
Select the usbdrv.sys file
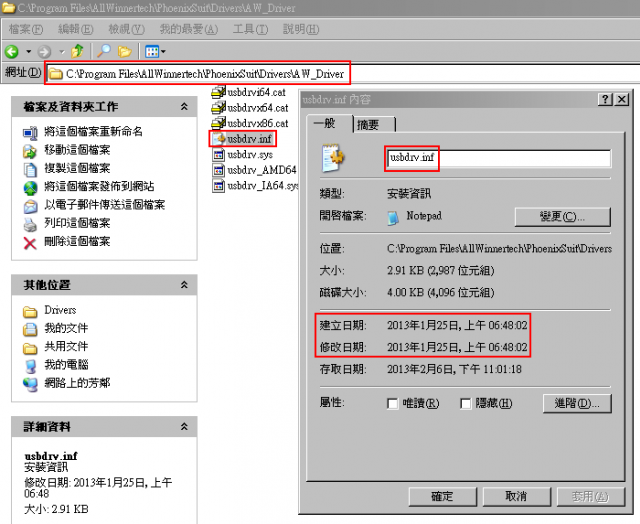click(242, 155)
